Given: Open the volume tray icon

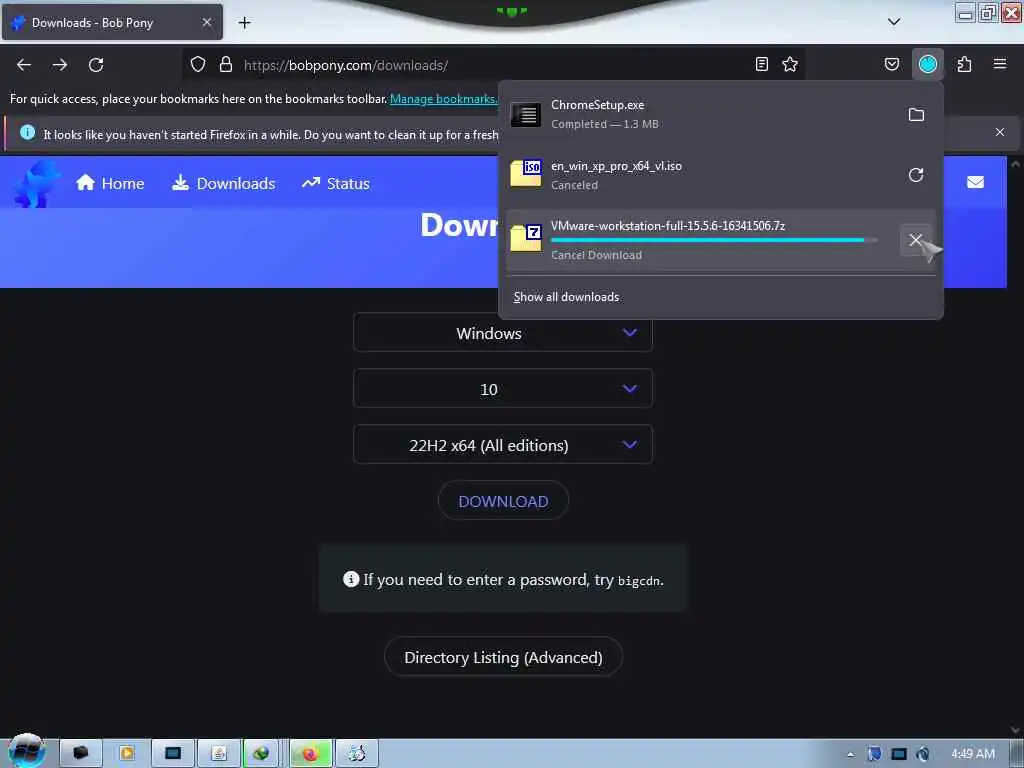Looking at the screenshot, I should [923, 754].
